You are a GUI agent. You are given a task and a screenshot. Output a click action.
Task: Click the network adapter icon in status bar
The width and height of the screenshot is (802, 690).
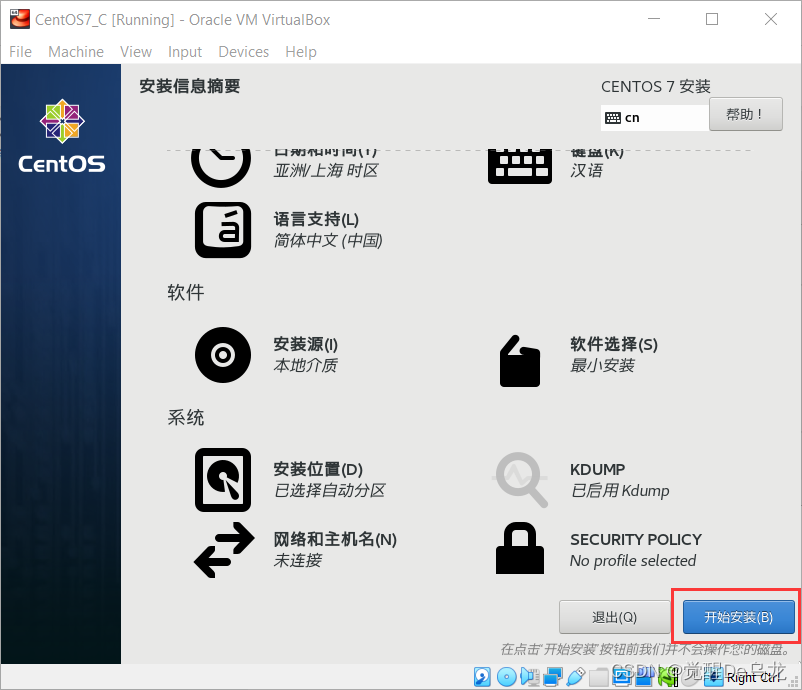pyautogui.click(x=553, y=677)
